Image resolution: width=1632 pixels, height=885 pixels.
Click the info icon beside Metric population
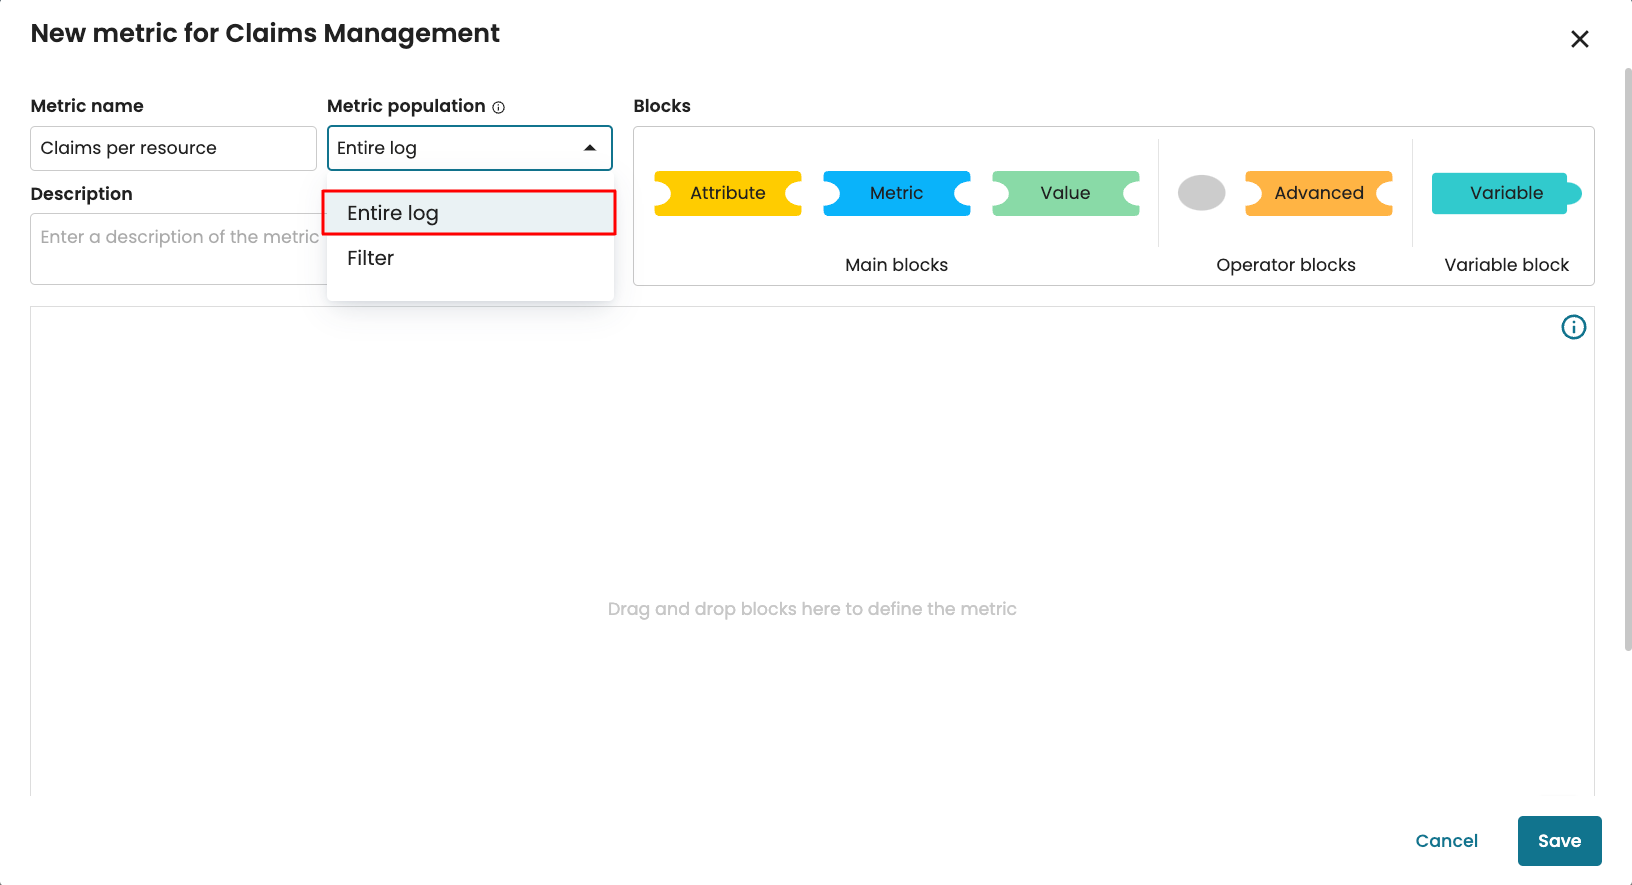(x=498, y=107)
